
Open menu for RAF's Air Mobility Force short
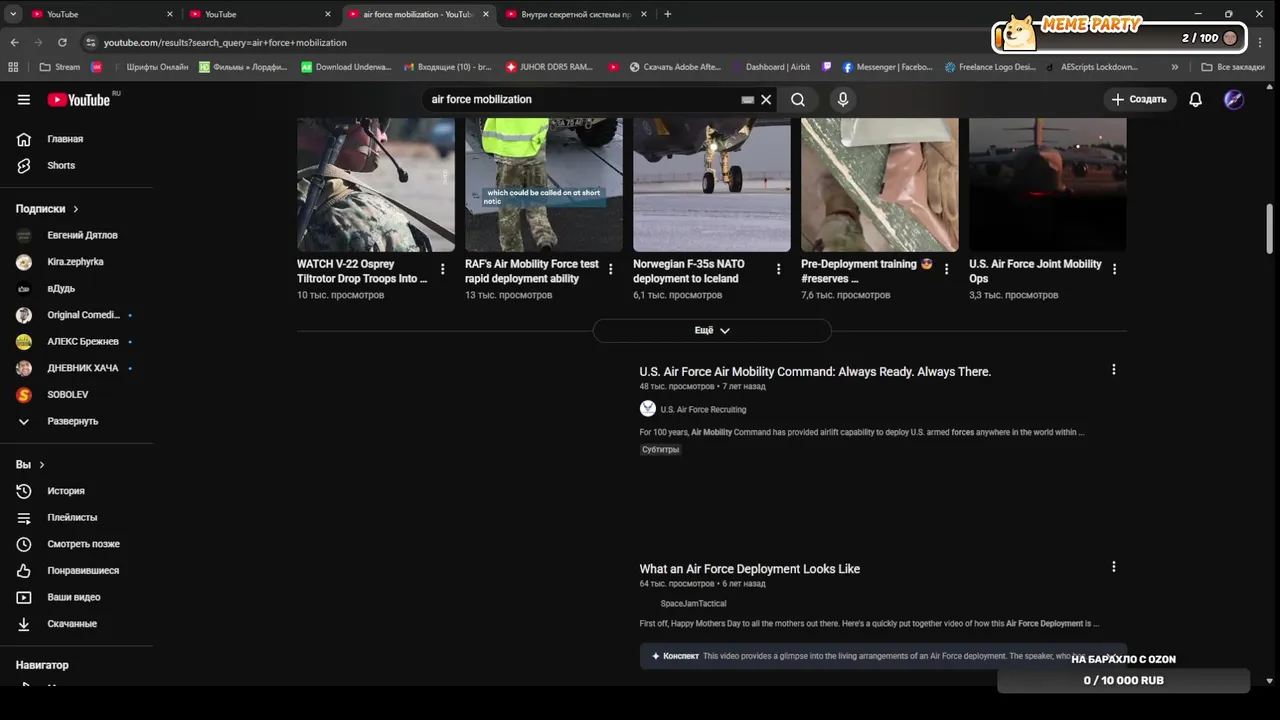point(611,269)
